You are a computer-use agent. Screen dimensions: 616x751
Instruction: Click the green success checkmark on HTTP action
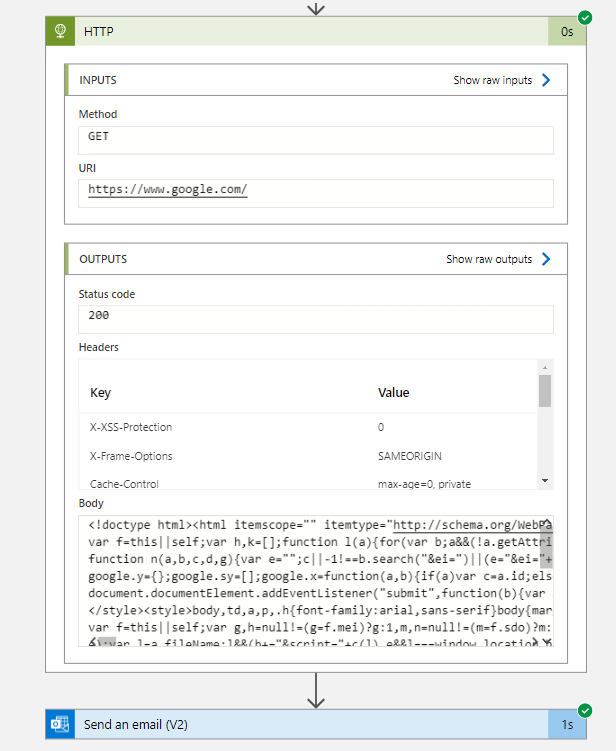point(585,18)
